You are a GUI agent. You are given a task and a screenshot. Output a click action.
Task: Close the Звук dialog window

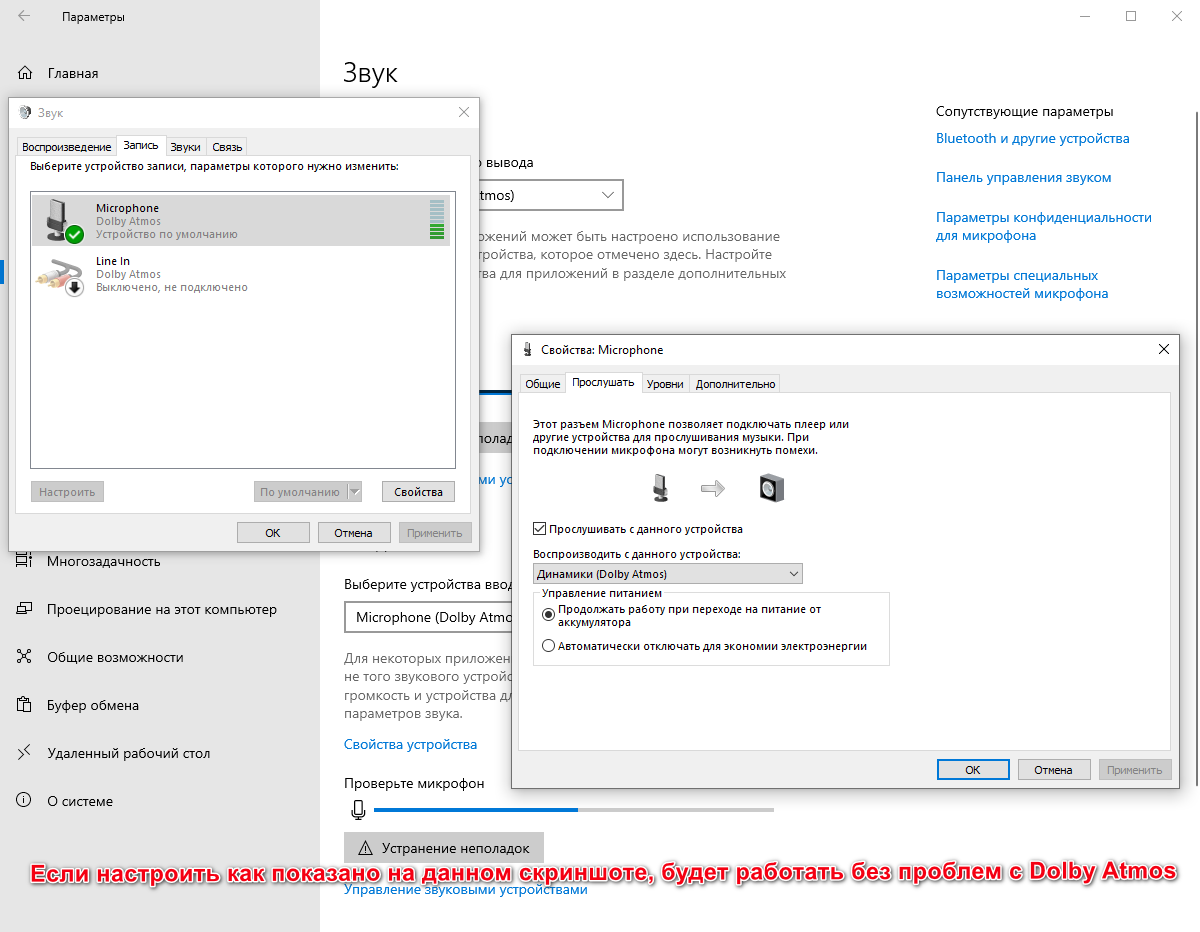pos(463,113)
